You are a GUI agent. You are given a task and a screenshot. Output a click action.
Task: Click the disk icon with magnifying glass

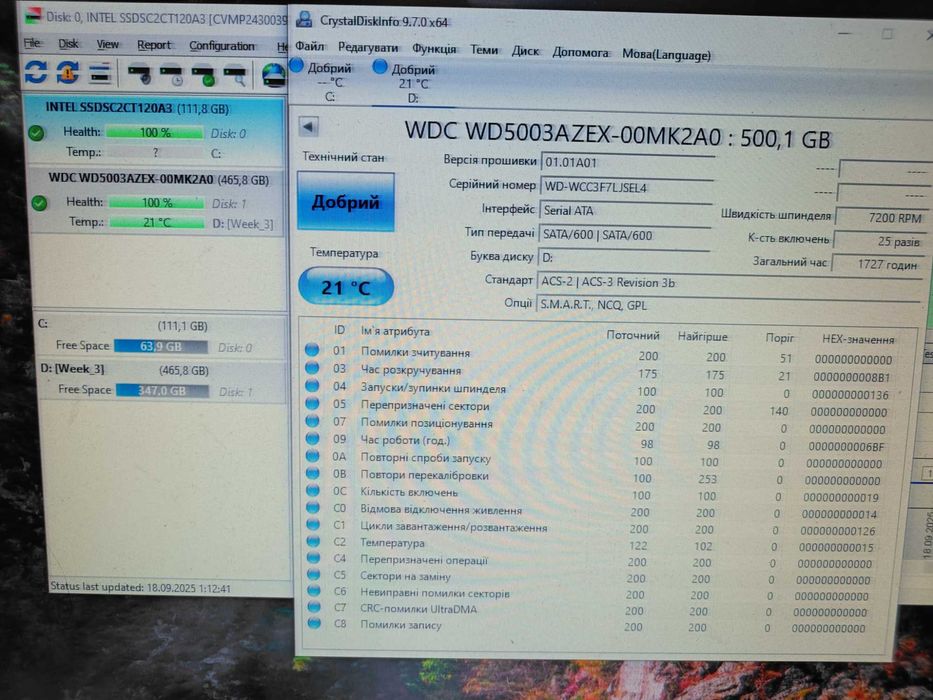(x=235, y=76)
